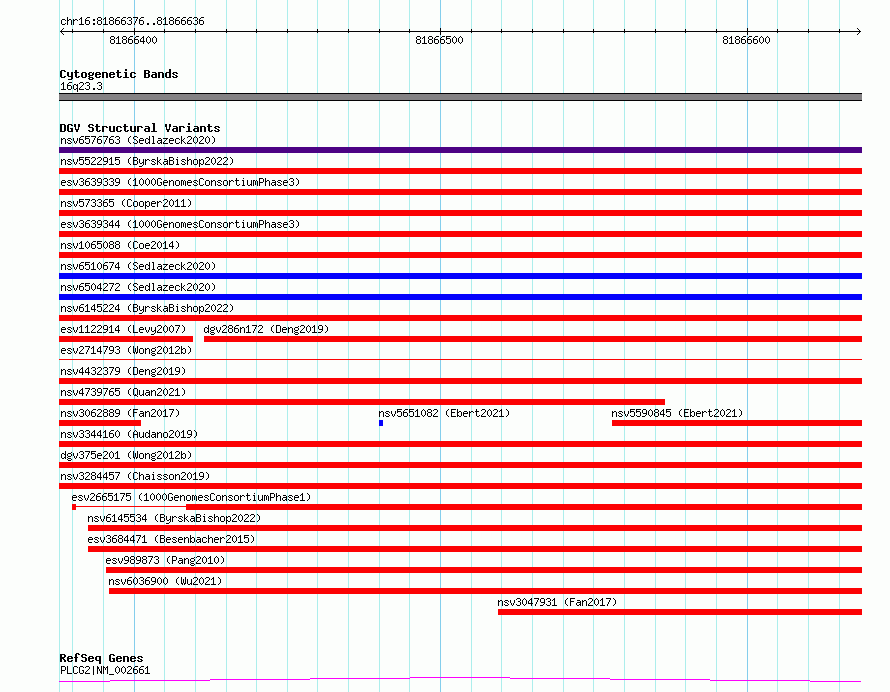
Task: Click the DGV Structural Variants track title
Action: (x=140, y=128)
